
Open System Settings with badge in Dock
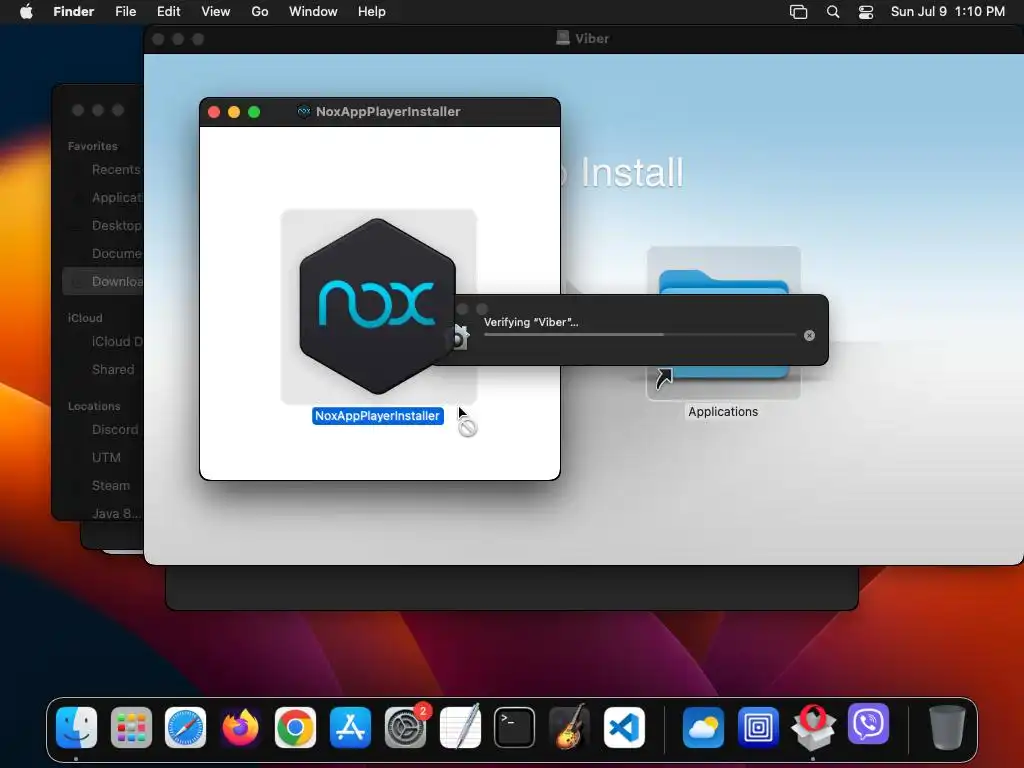point(406,728)
